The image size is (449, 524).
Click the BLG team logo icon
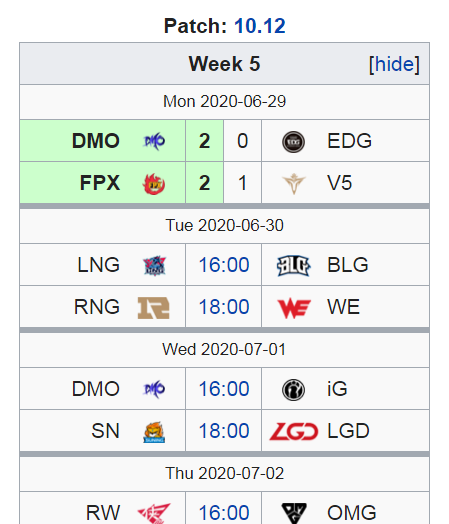click(x=293, y=266)
